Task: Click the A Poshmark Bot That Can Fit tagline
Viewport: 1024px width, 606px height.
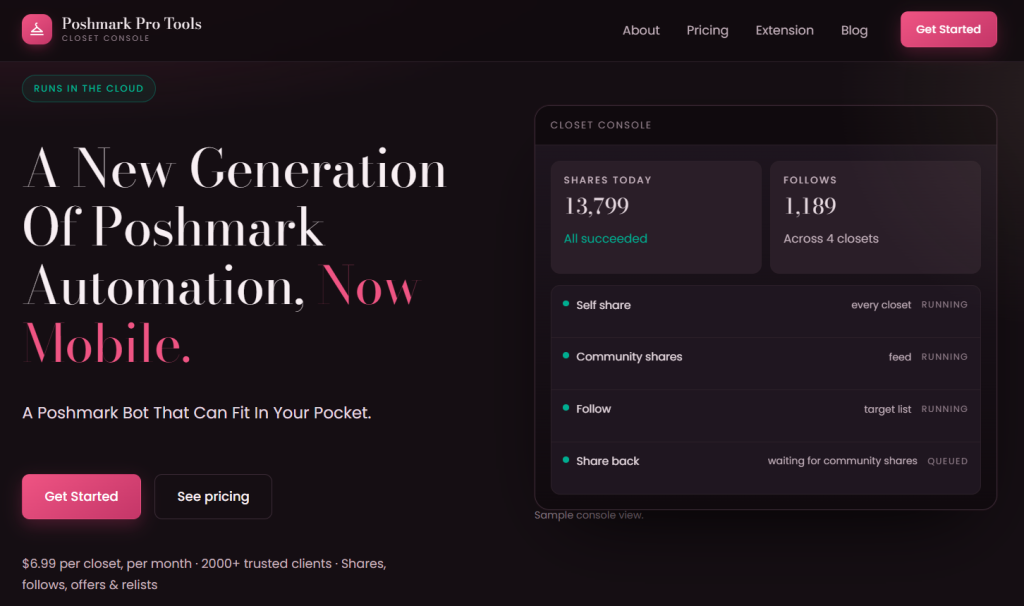Action: point(197,413)
